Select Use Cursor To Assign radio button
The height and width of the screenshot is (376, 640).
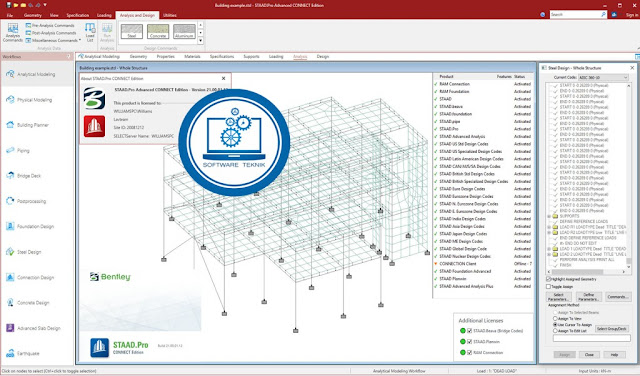pyautogui.click(x=555, y=325)
